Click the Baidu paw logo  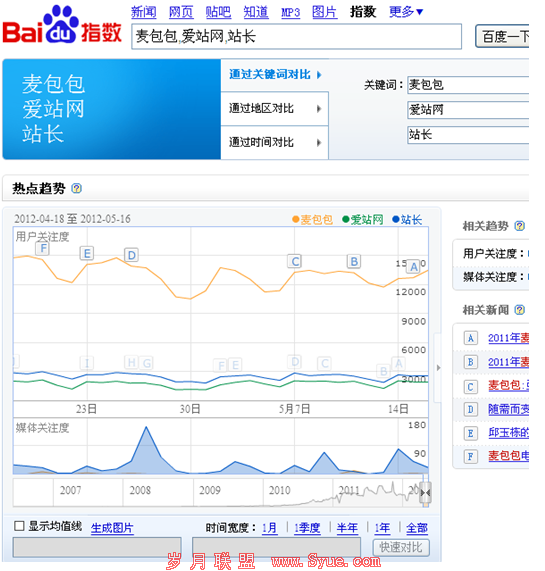60,24
